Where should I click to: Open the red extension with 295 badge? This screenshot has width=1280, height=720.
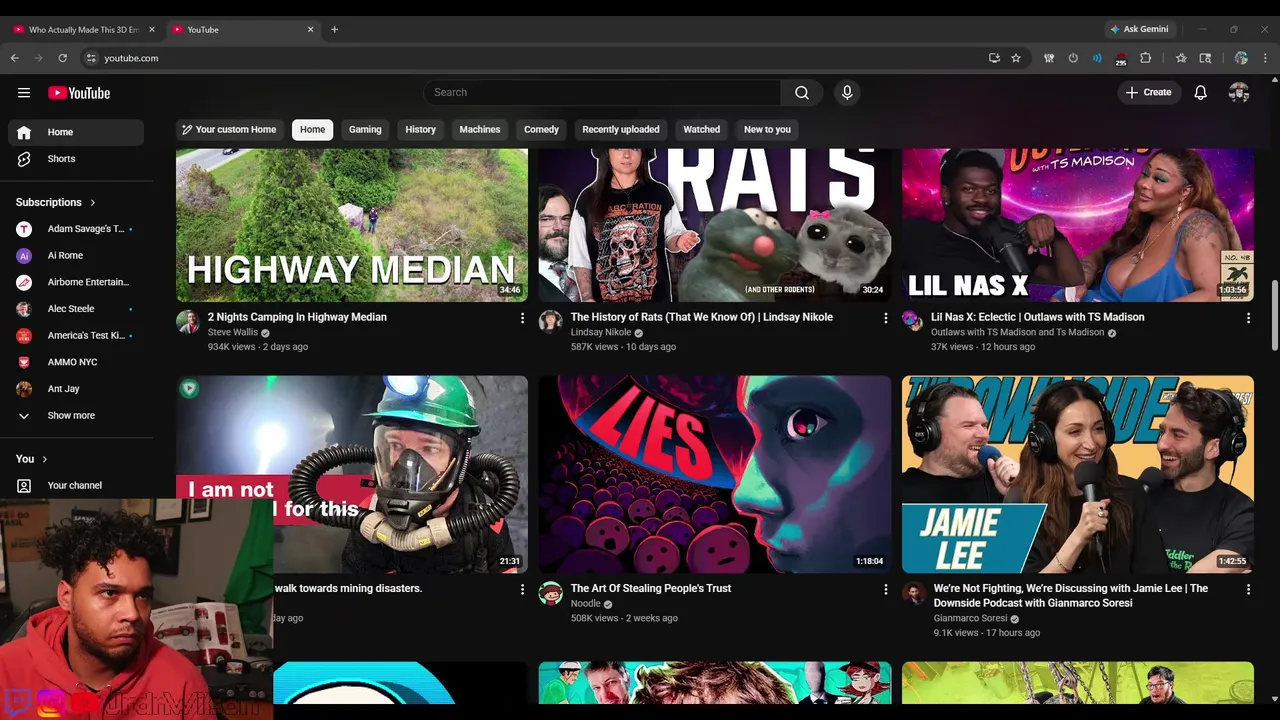(x=1121, y=59)
